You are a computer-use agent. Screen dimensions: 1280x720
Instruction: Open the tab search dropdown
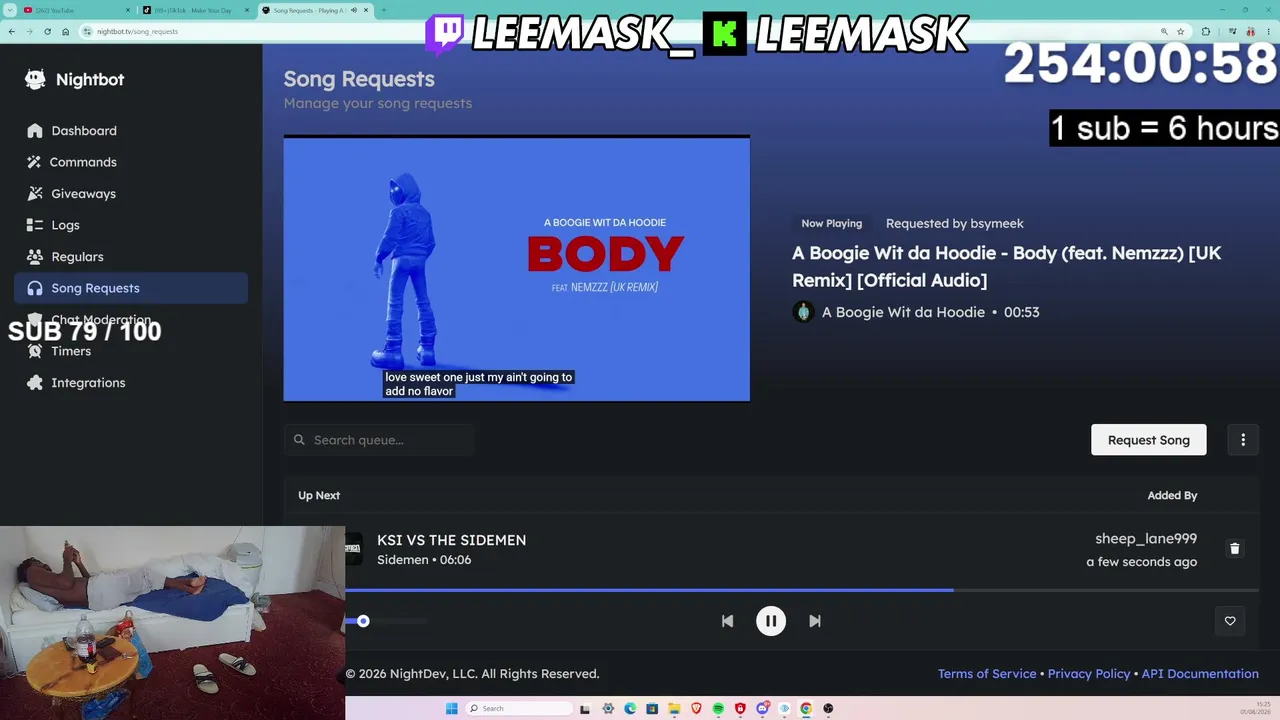(10, 10)
